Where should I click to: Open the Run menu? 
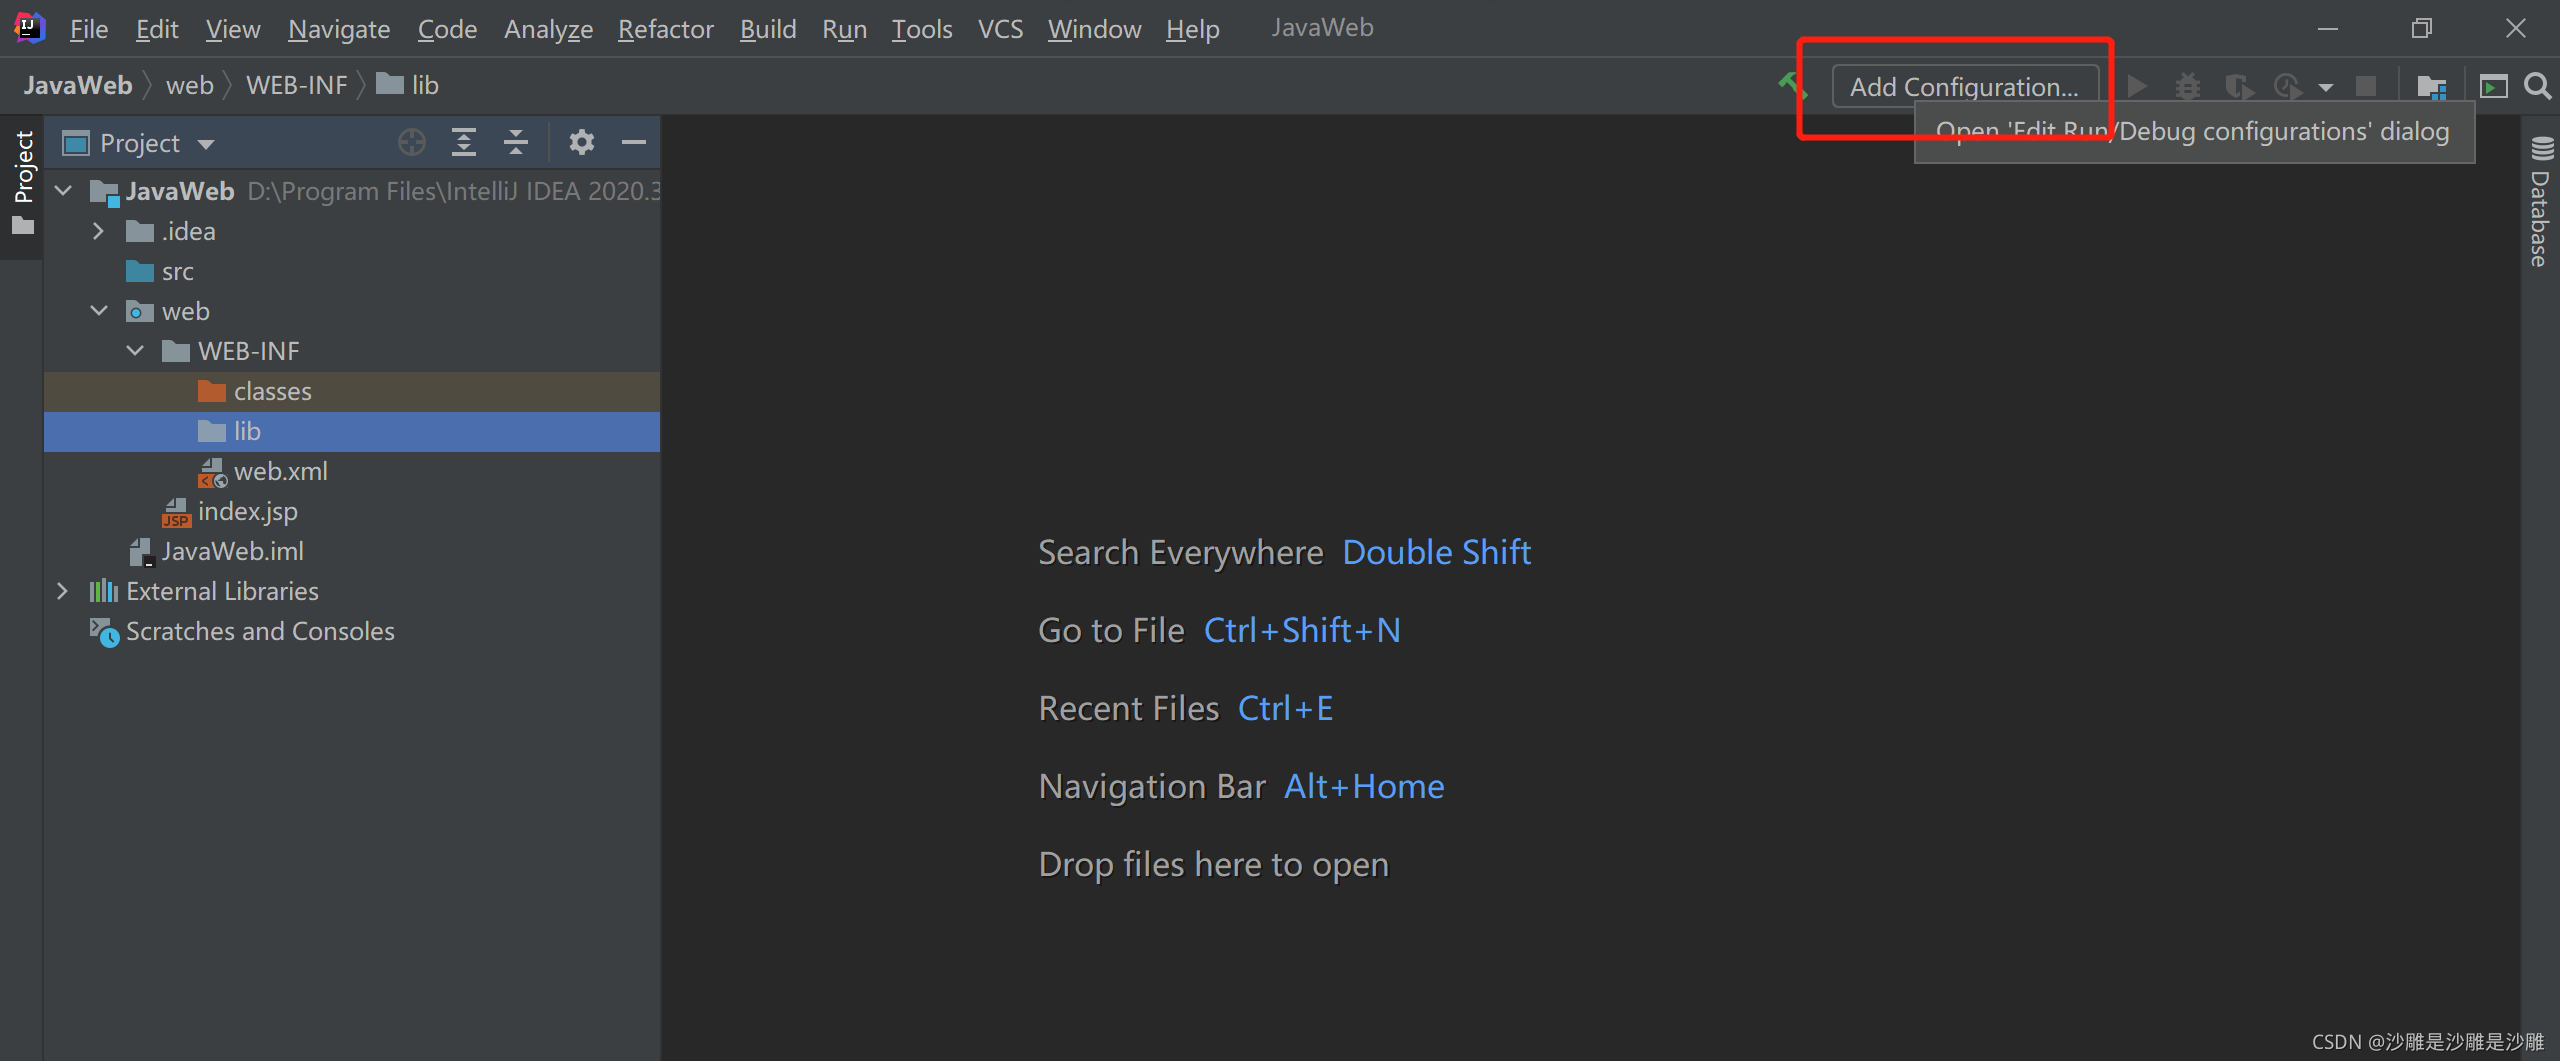pyautogui.click(x=844, y=29)
